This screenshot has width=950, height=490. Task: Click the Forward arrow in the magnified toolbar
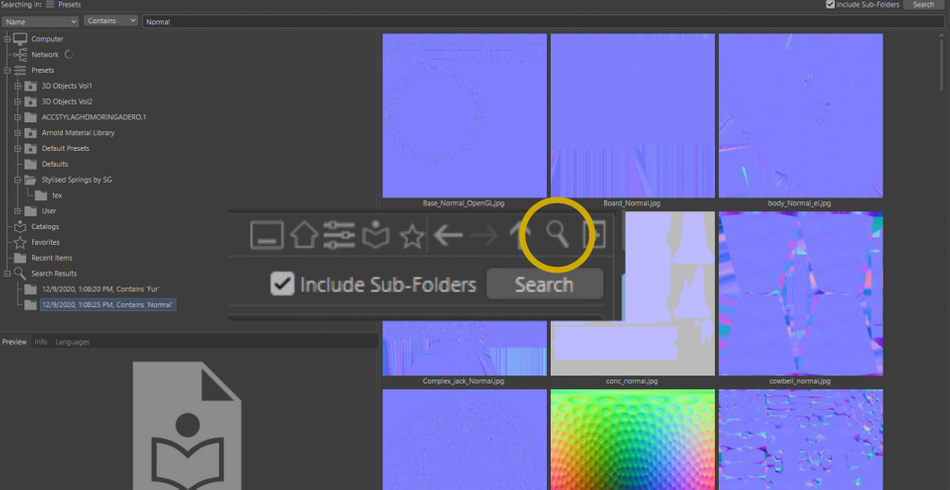click(x=485, y=236)
